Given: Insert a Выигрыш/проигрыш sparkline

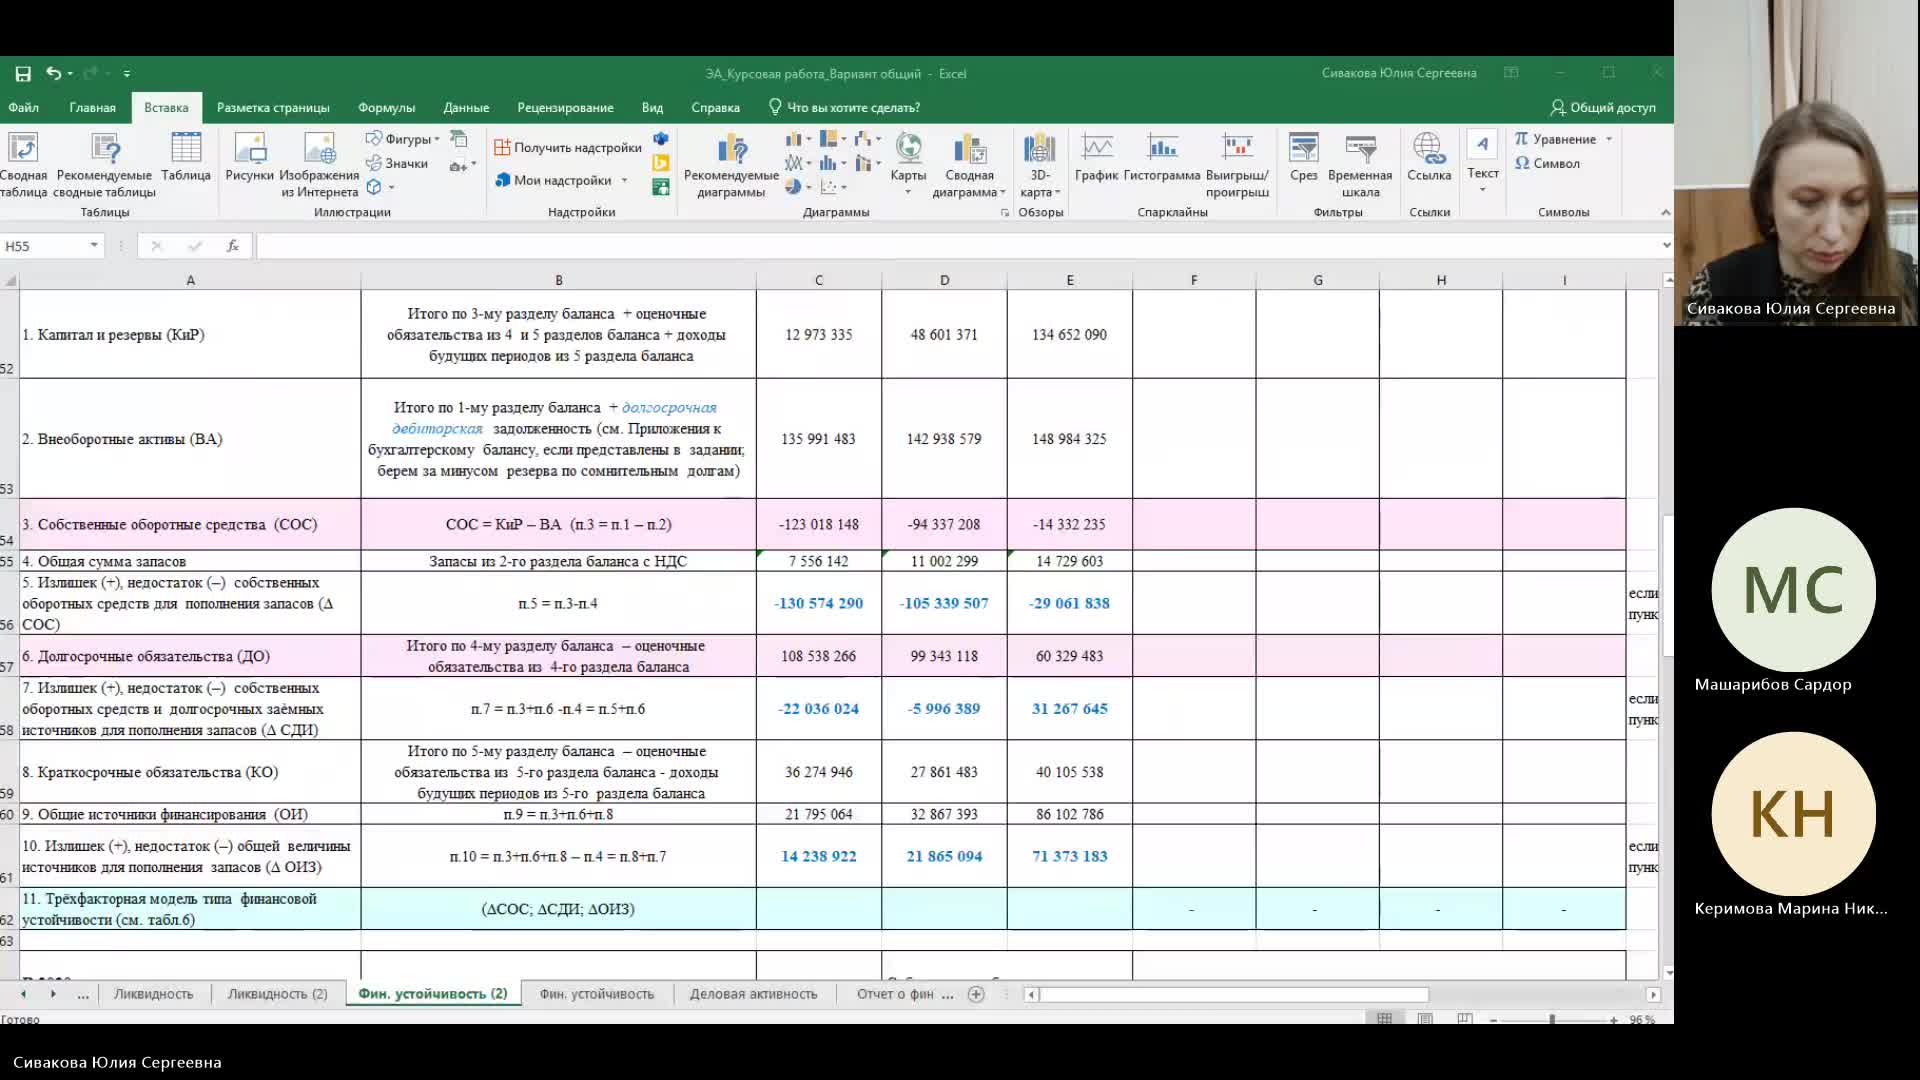Looking at the screenshot, I should pyautogui.click(x=1237, y=165).
